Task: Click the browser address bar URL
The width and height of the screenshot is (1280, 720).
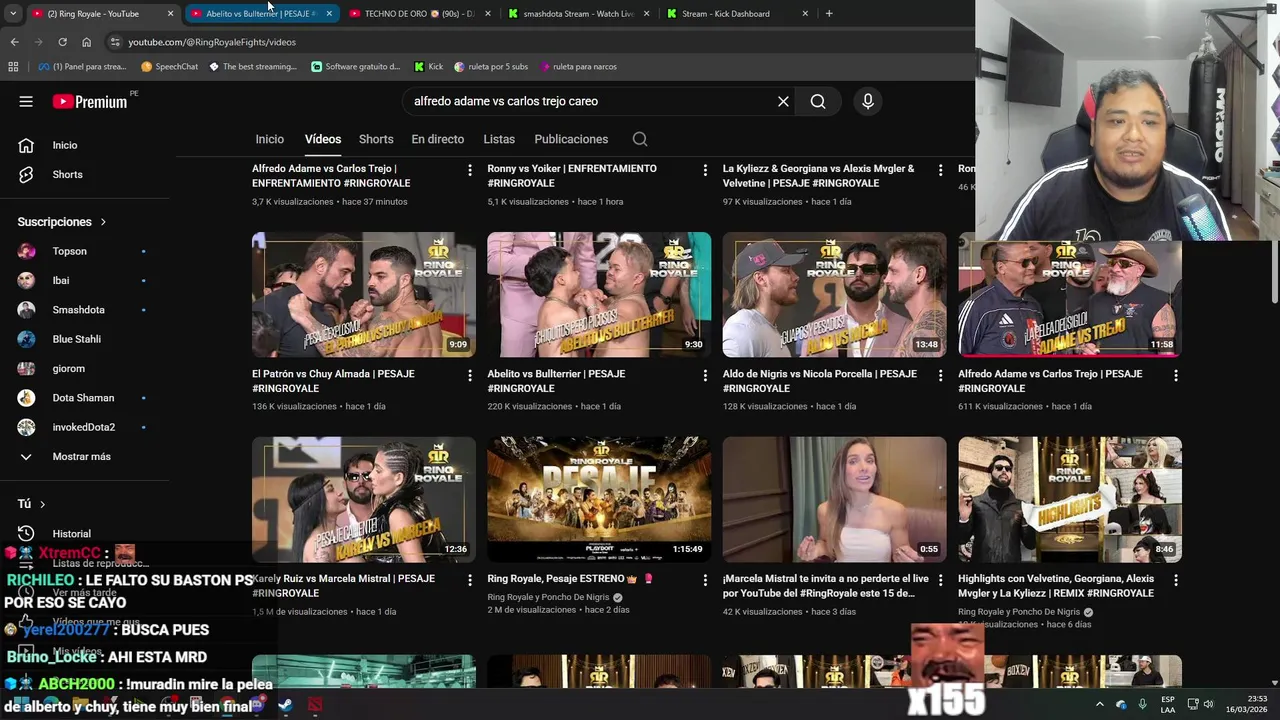Action: [212, 42]
